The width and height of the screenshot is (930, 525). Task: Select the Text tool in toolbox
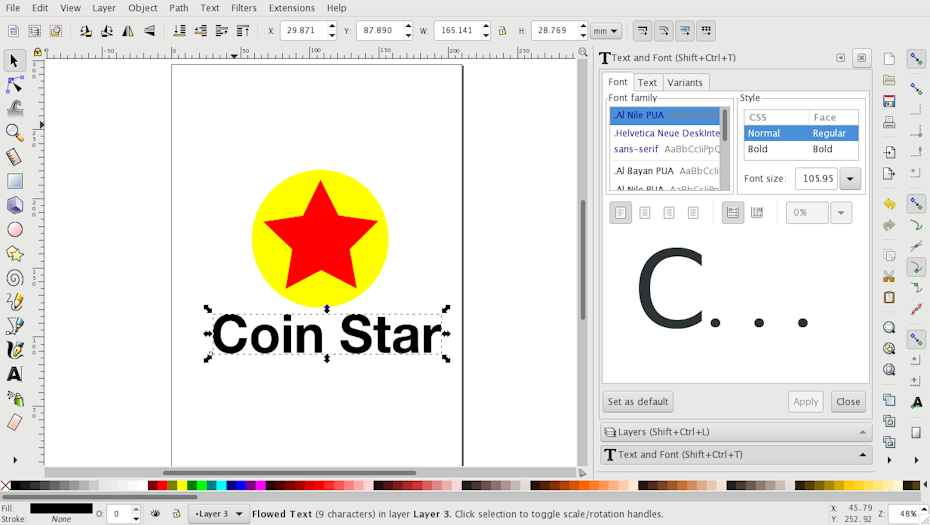pyautogui.click(x=14, y=374)
